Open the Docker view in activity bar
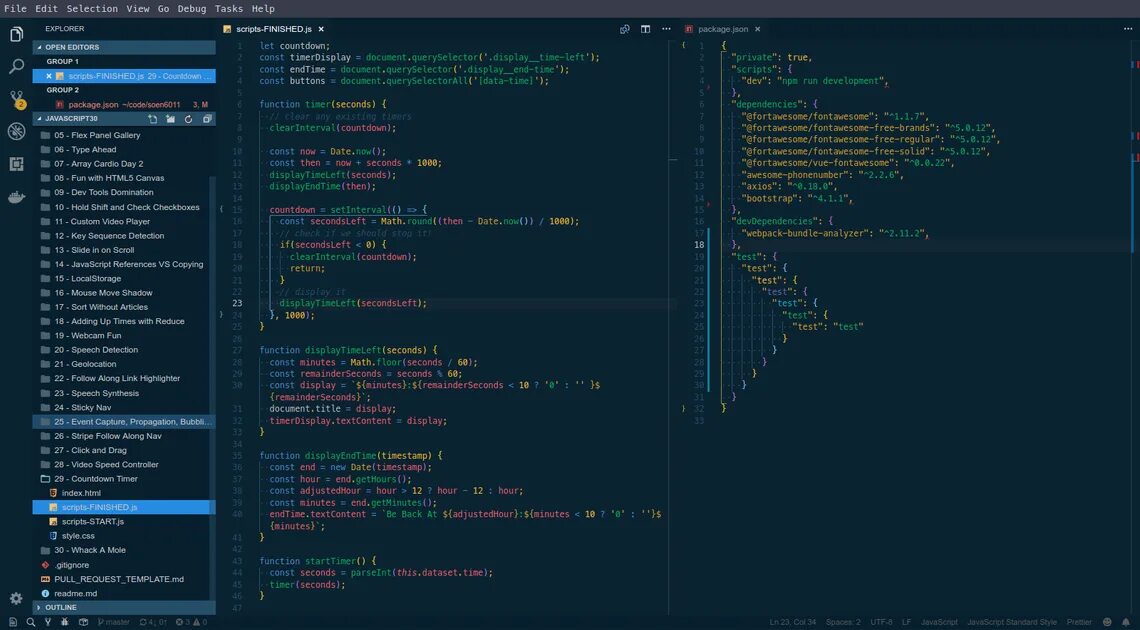This screenshot has height=630, width=1140. point(16,197)
